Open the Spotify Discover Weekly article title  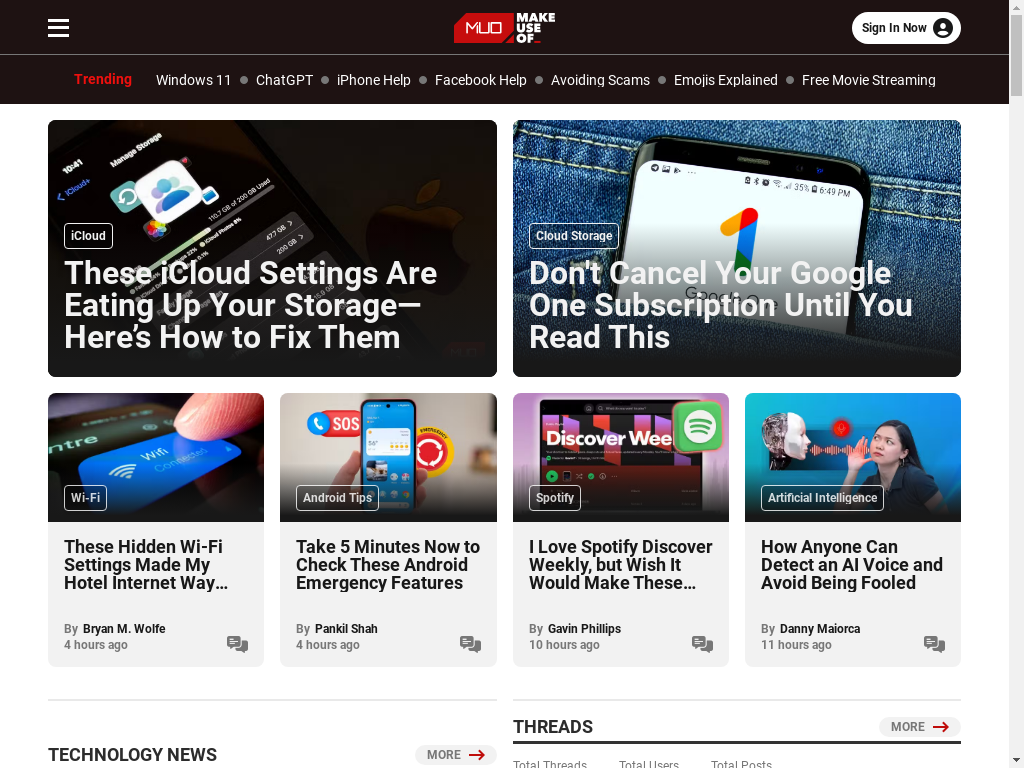(x=620, y=564)
